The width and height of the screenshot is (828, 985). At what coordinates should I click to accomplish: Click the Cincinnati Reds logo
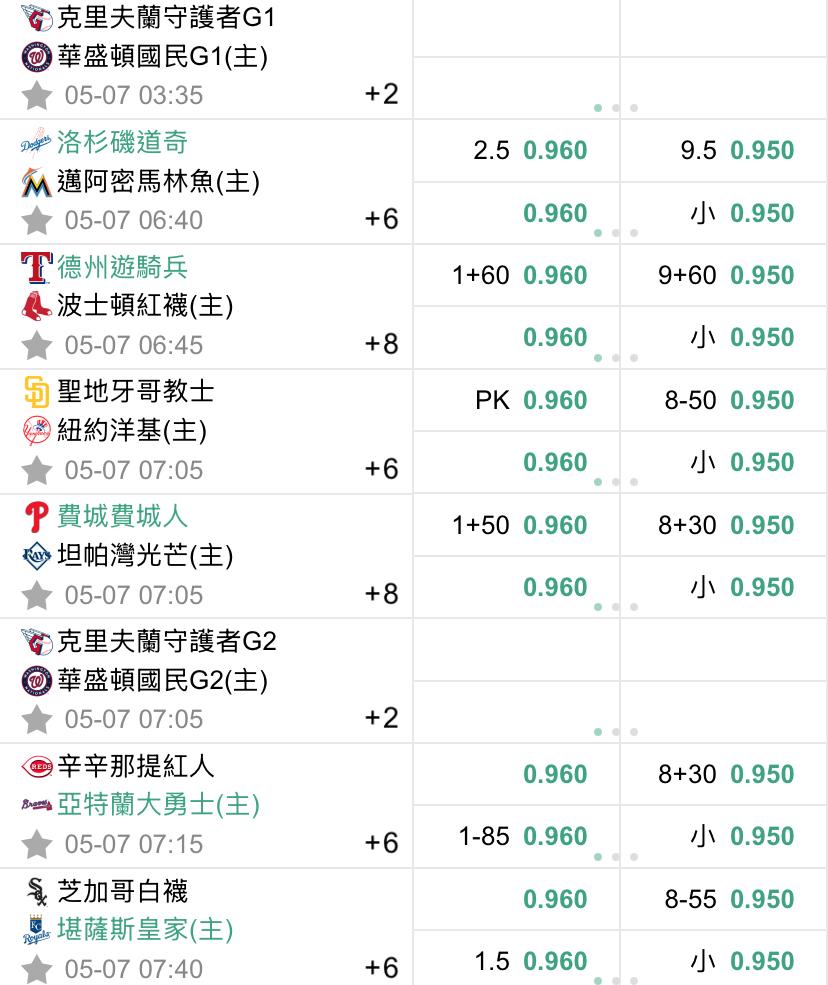coord(36,766)
